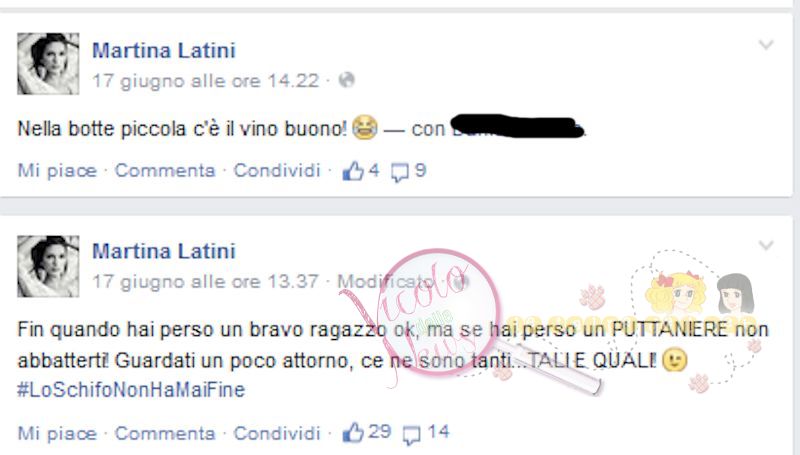Open the options chevron on first post
Viewport: 800px width, 455px height.
point(766,45)
